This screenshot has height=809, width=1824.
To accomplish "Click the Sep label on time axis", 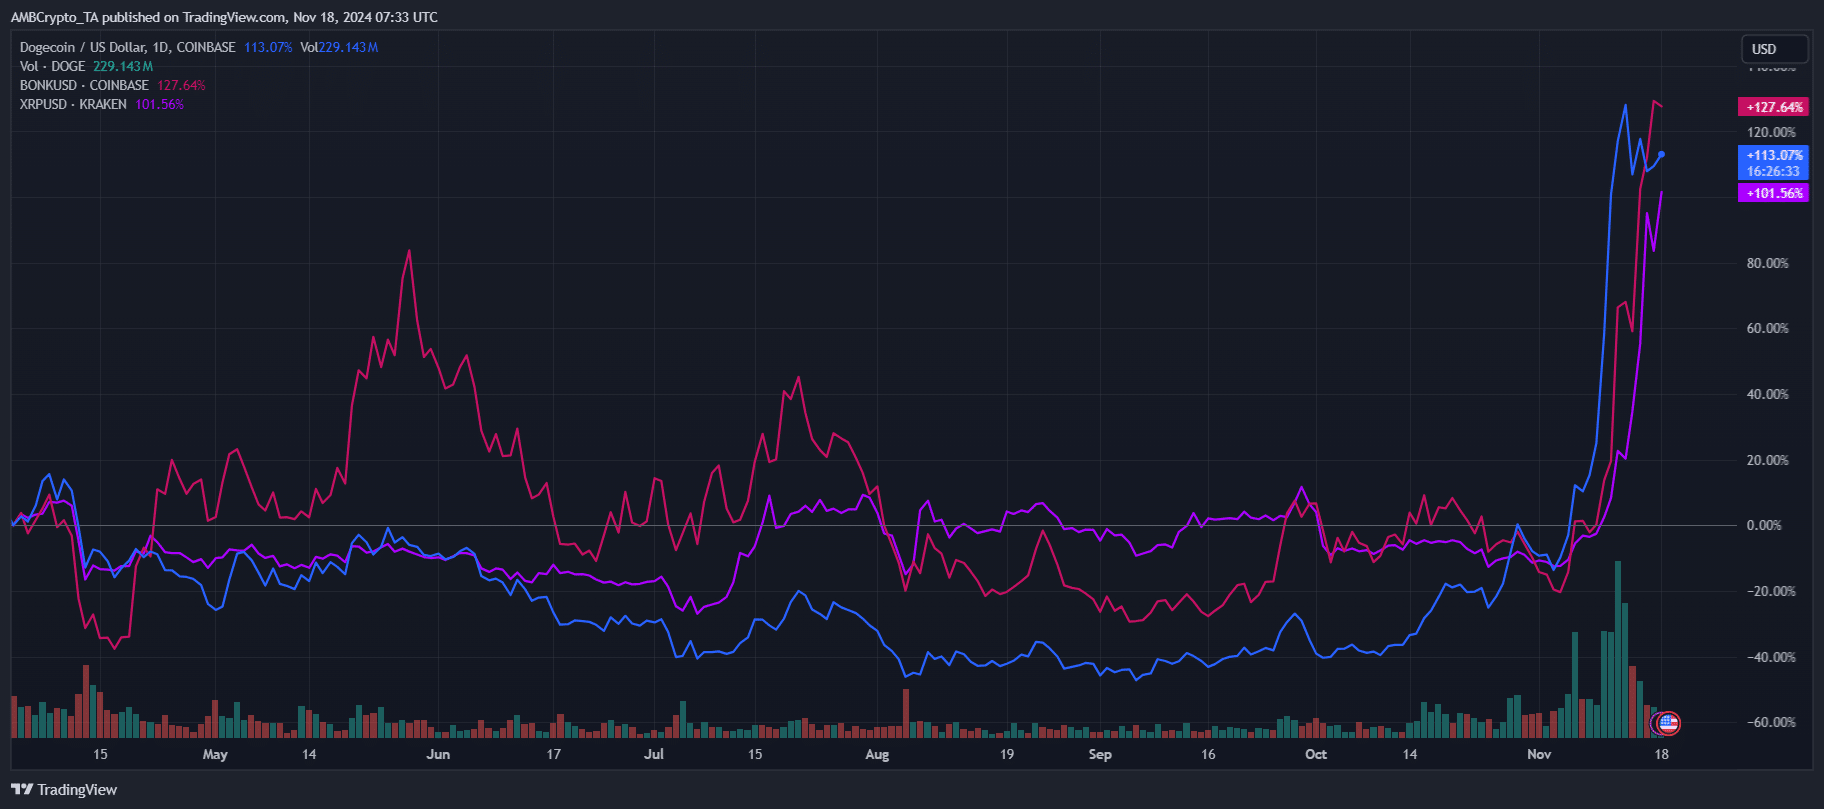I will 1100,754.
